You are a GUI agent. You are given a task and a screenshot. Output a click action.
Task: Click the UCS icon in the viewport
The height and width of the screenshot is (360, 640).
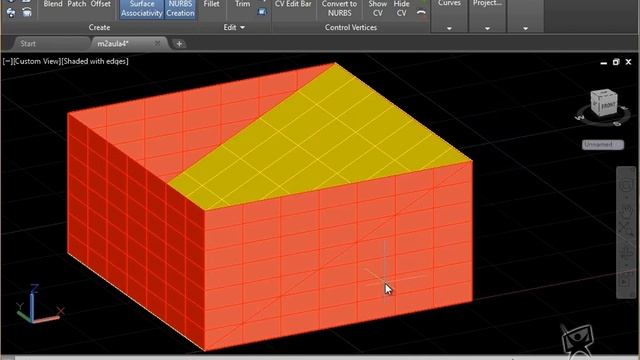(39, 304)
